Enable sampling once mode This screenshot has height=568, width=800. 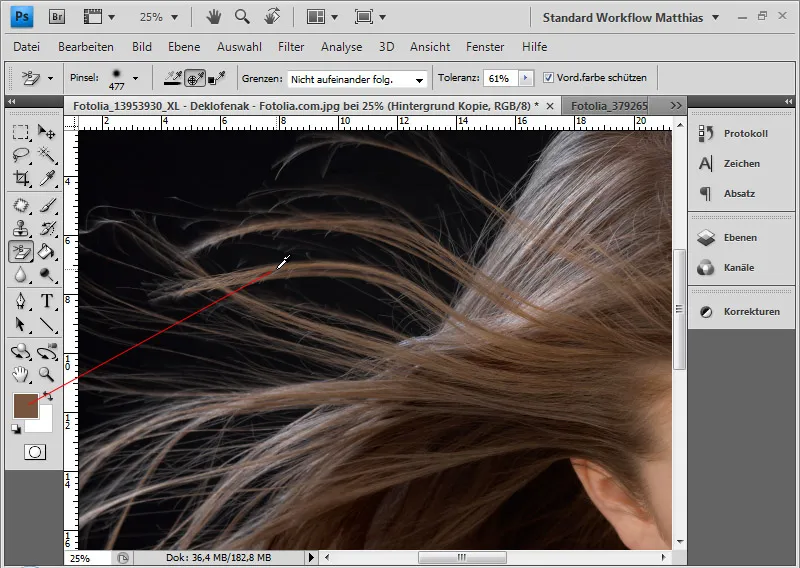[195, 78]
